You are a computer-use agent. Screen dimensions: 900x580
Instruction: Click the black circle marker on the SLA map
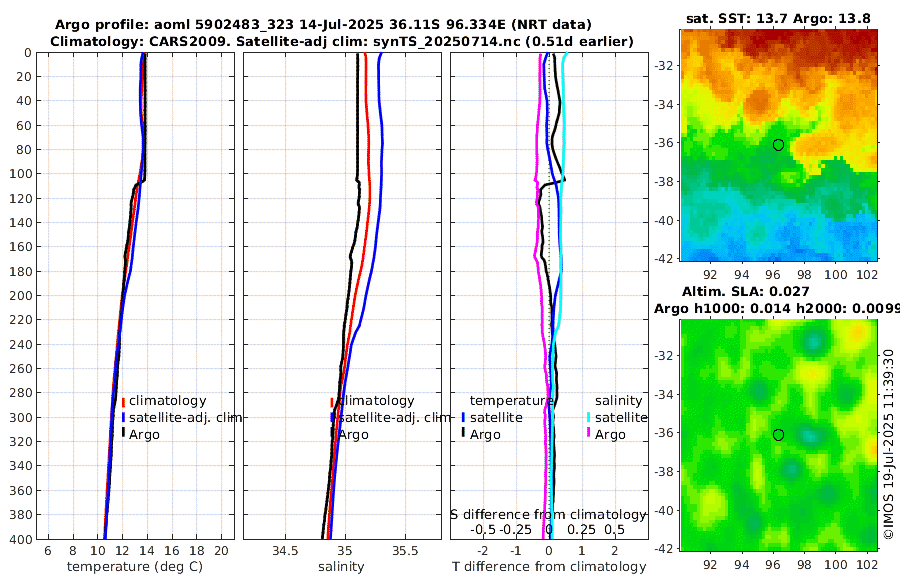point(778,435)
